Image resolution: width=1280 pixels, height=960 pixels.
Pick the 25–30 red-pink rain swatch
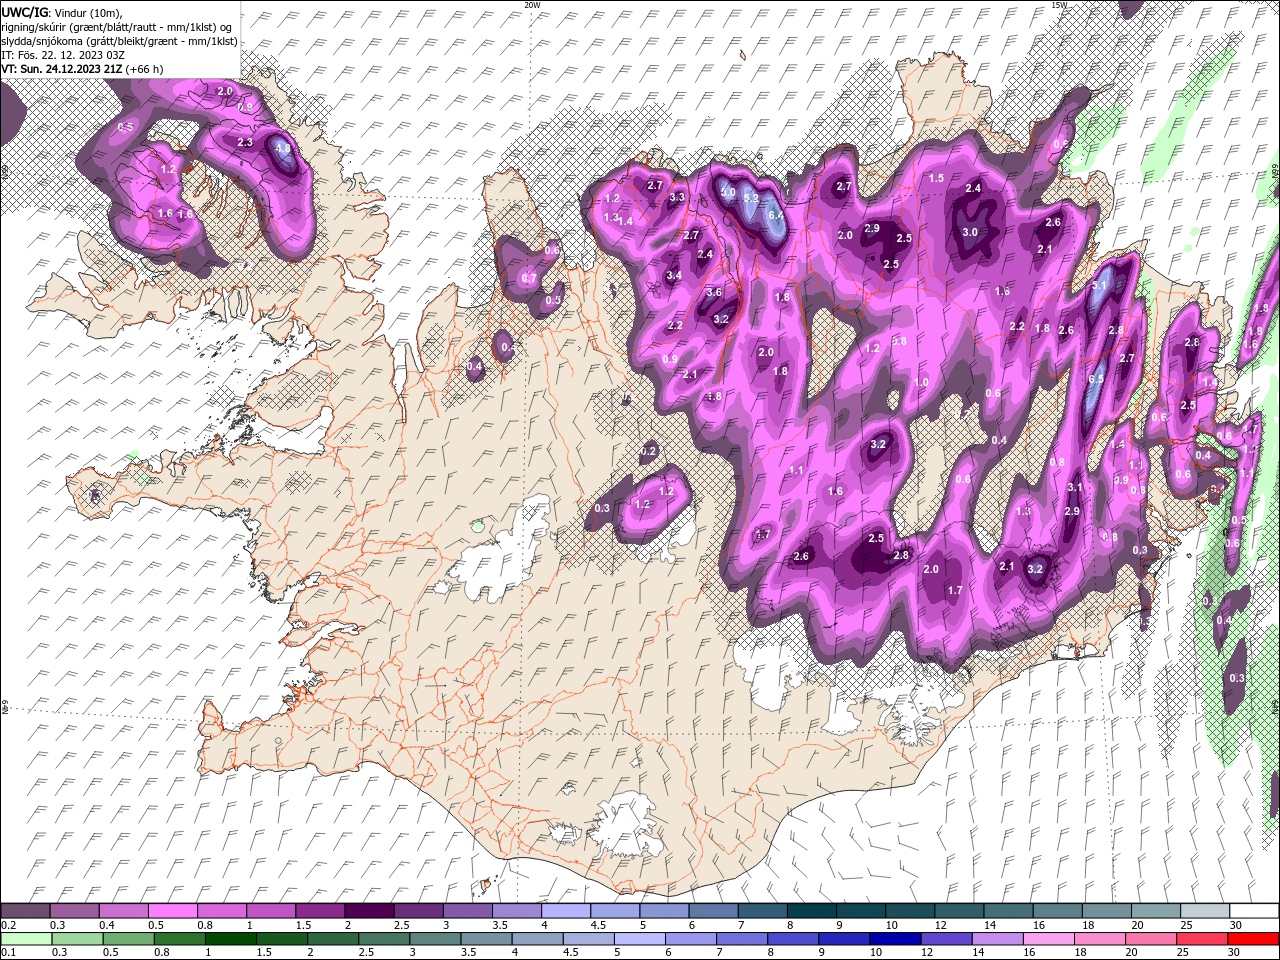(1203, 938)
